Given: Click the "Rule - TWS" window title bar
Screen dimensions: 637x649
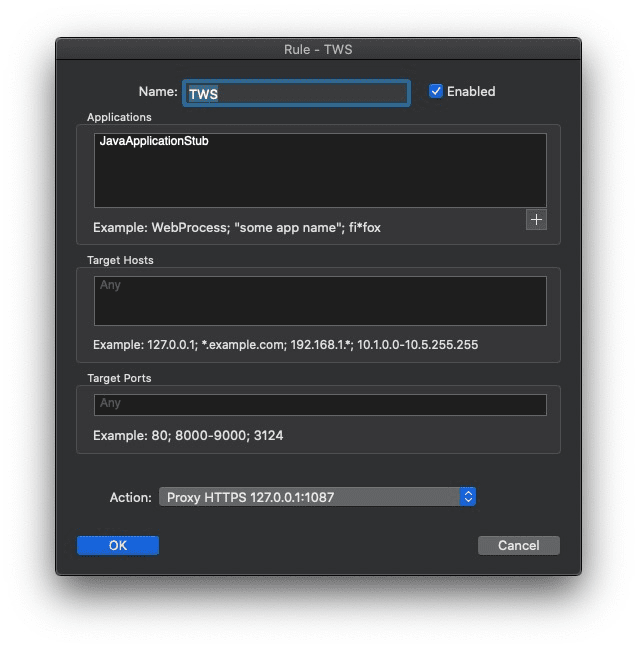Looking at the screenshot, I should 318,50.
